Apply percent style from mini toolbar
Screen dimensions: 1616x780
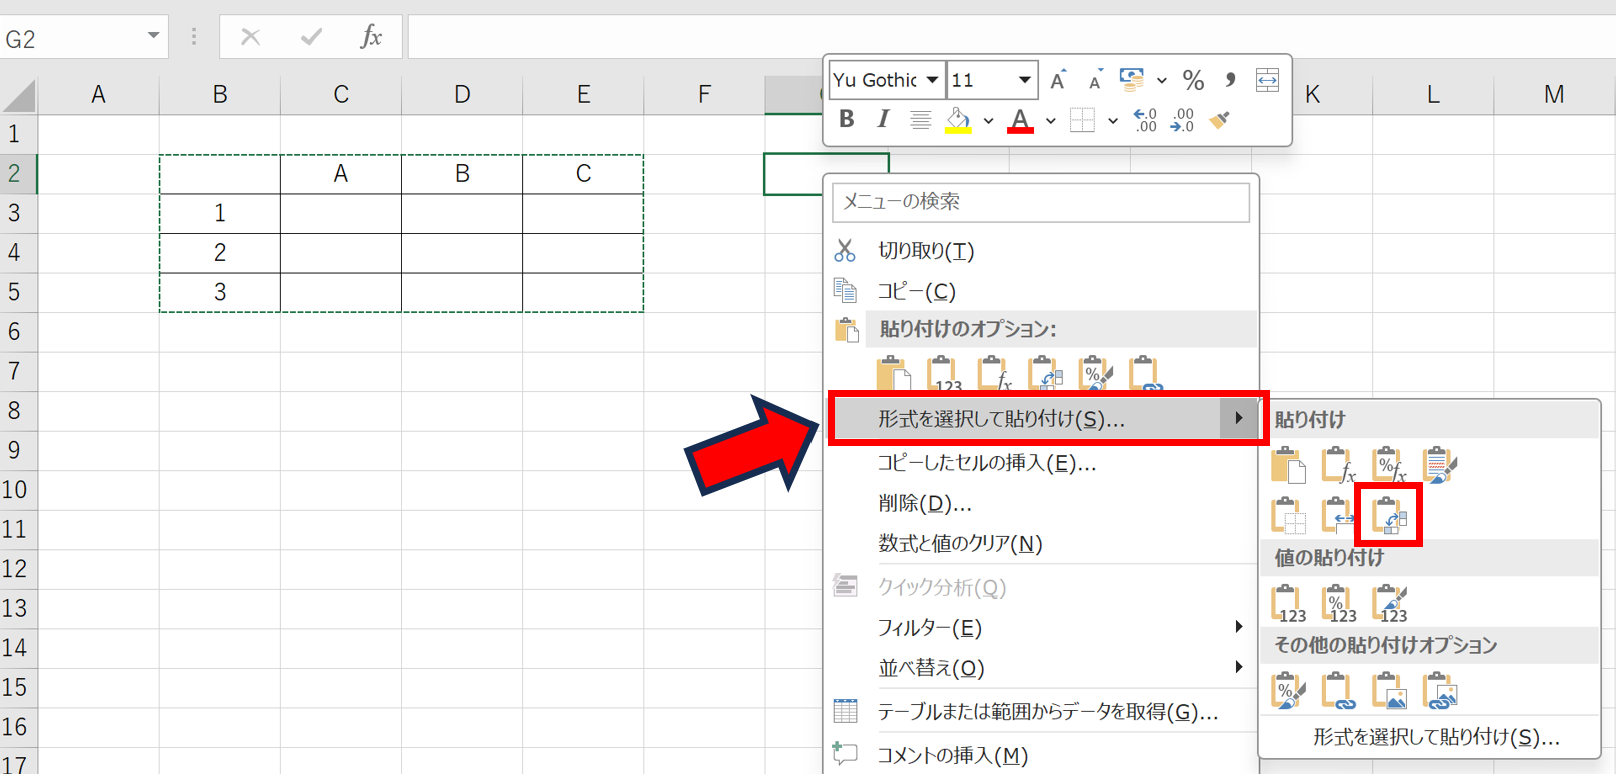pos(1193,80)
